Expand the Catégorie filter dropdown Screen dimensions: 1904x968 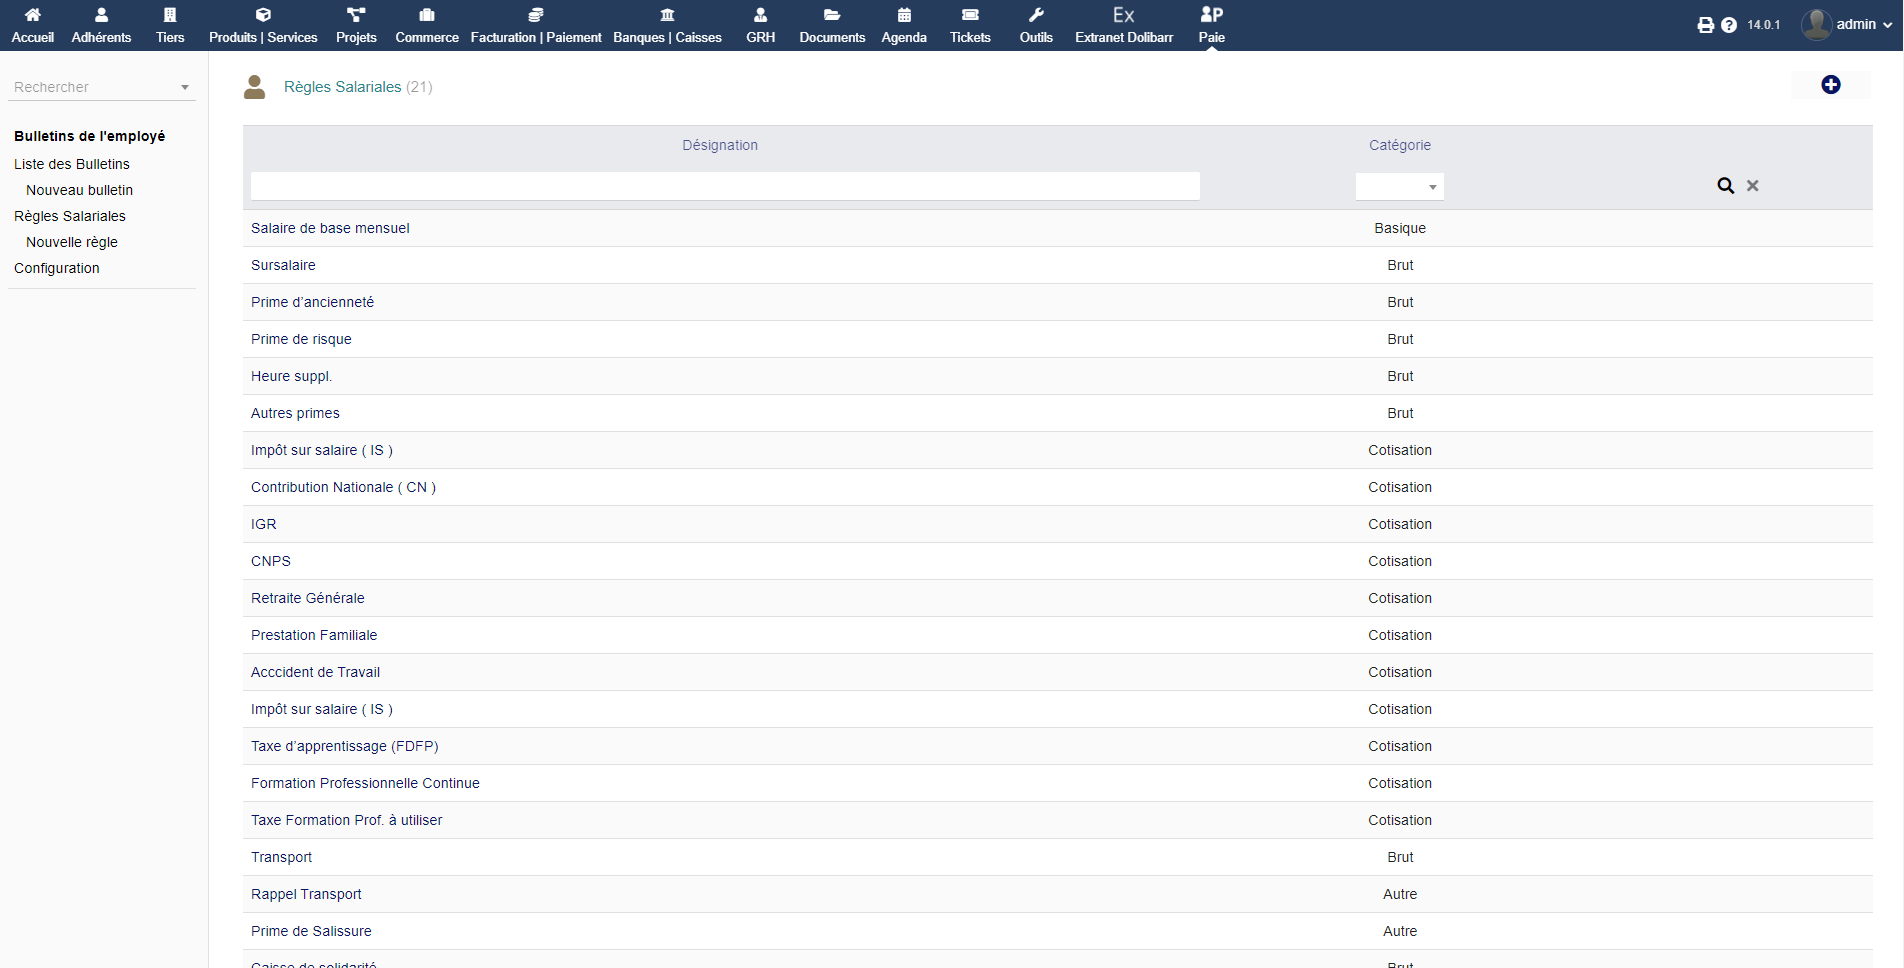1399,187
